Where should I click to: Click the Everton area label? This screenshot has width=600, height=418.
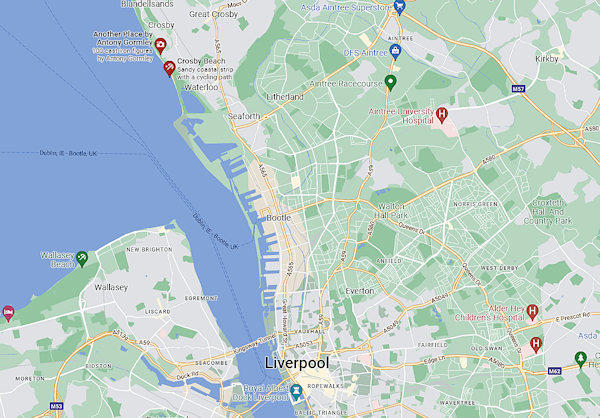tap(360, 291)
